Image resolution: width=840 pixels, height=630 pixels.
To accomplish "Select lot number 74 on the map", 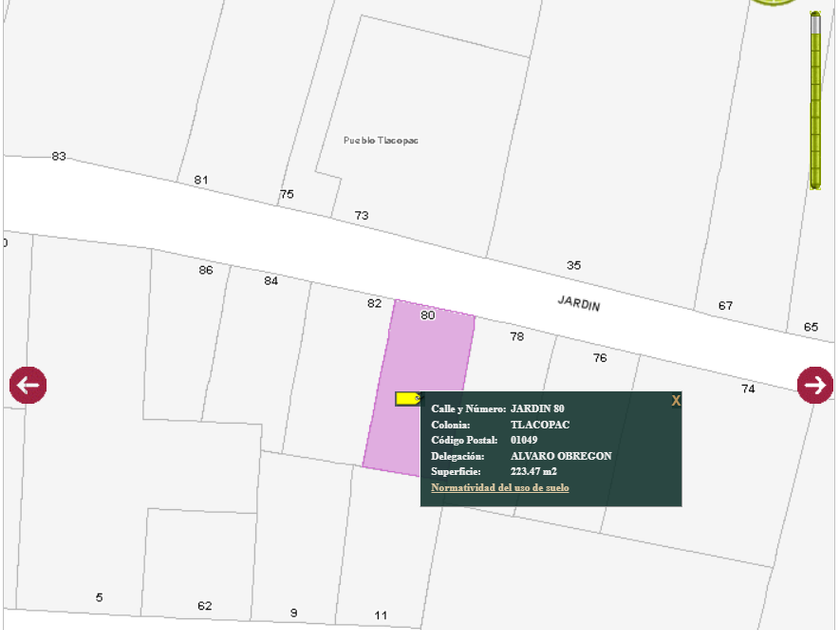I will pyautogui.click(x=748, y=389).
